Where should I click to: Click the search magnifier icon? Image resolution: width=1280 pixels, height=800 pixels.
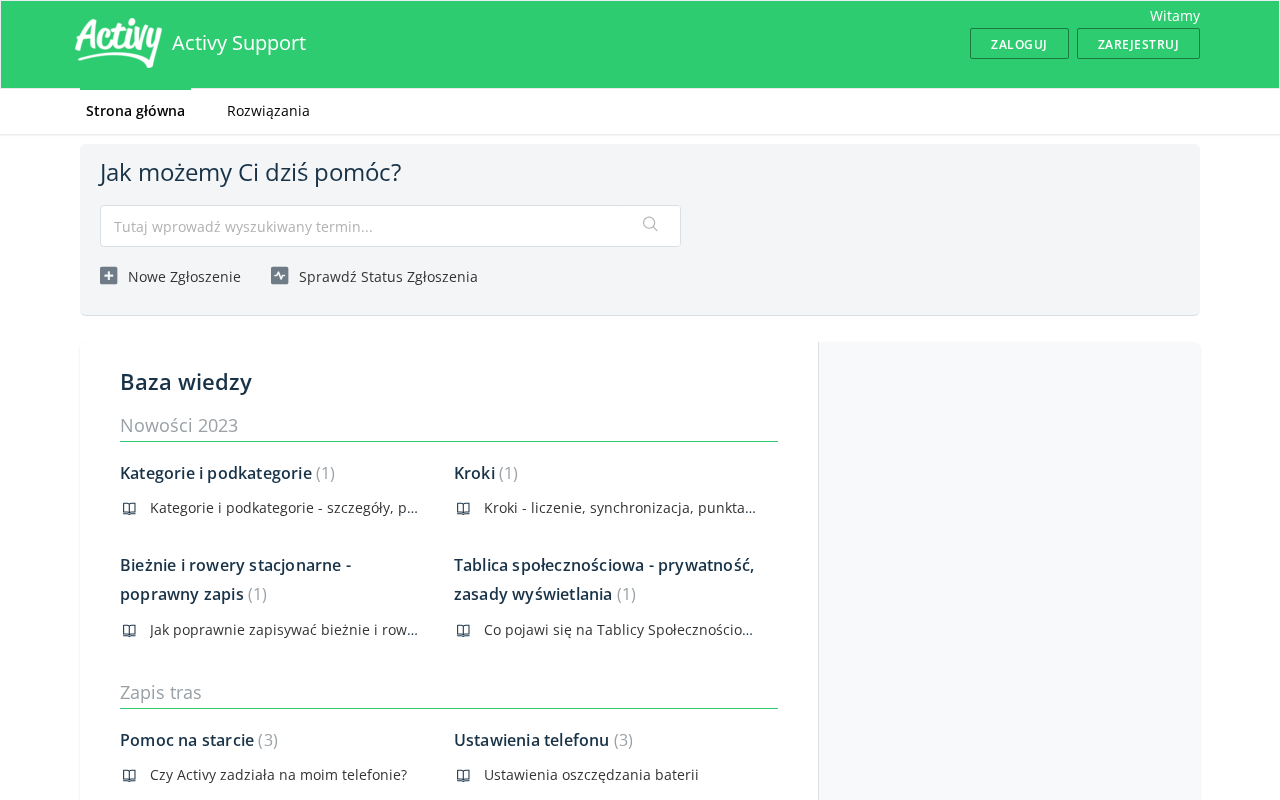(x=650, y=225)
